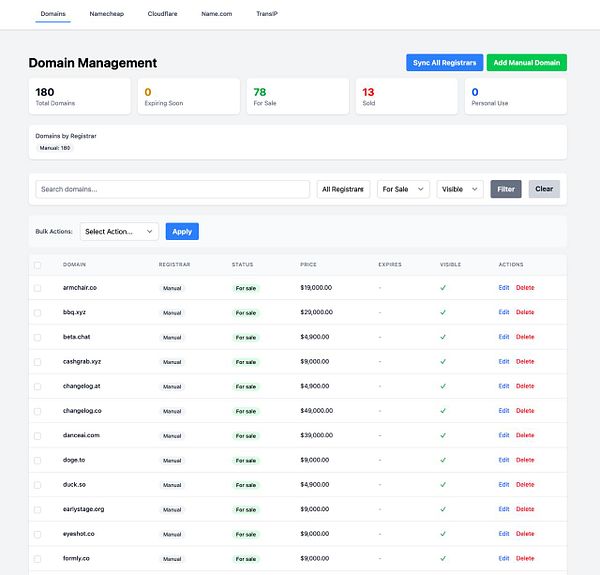Check the box for eyeshot.co
The width and height of the screenshot is (600, 575).
[38, 534]
